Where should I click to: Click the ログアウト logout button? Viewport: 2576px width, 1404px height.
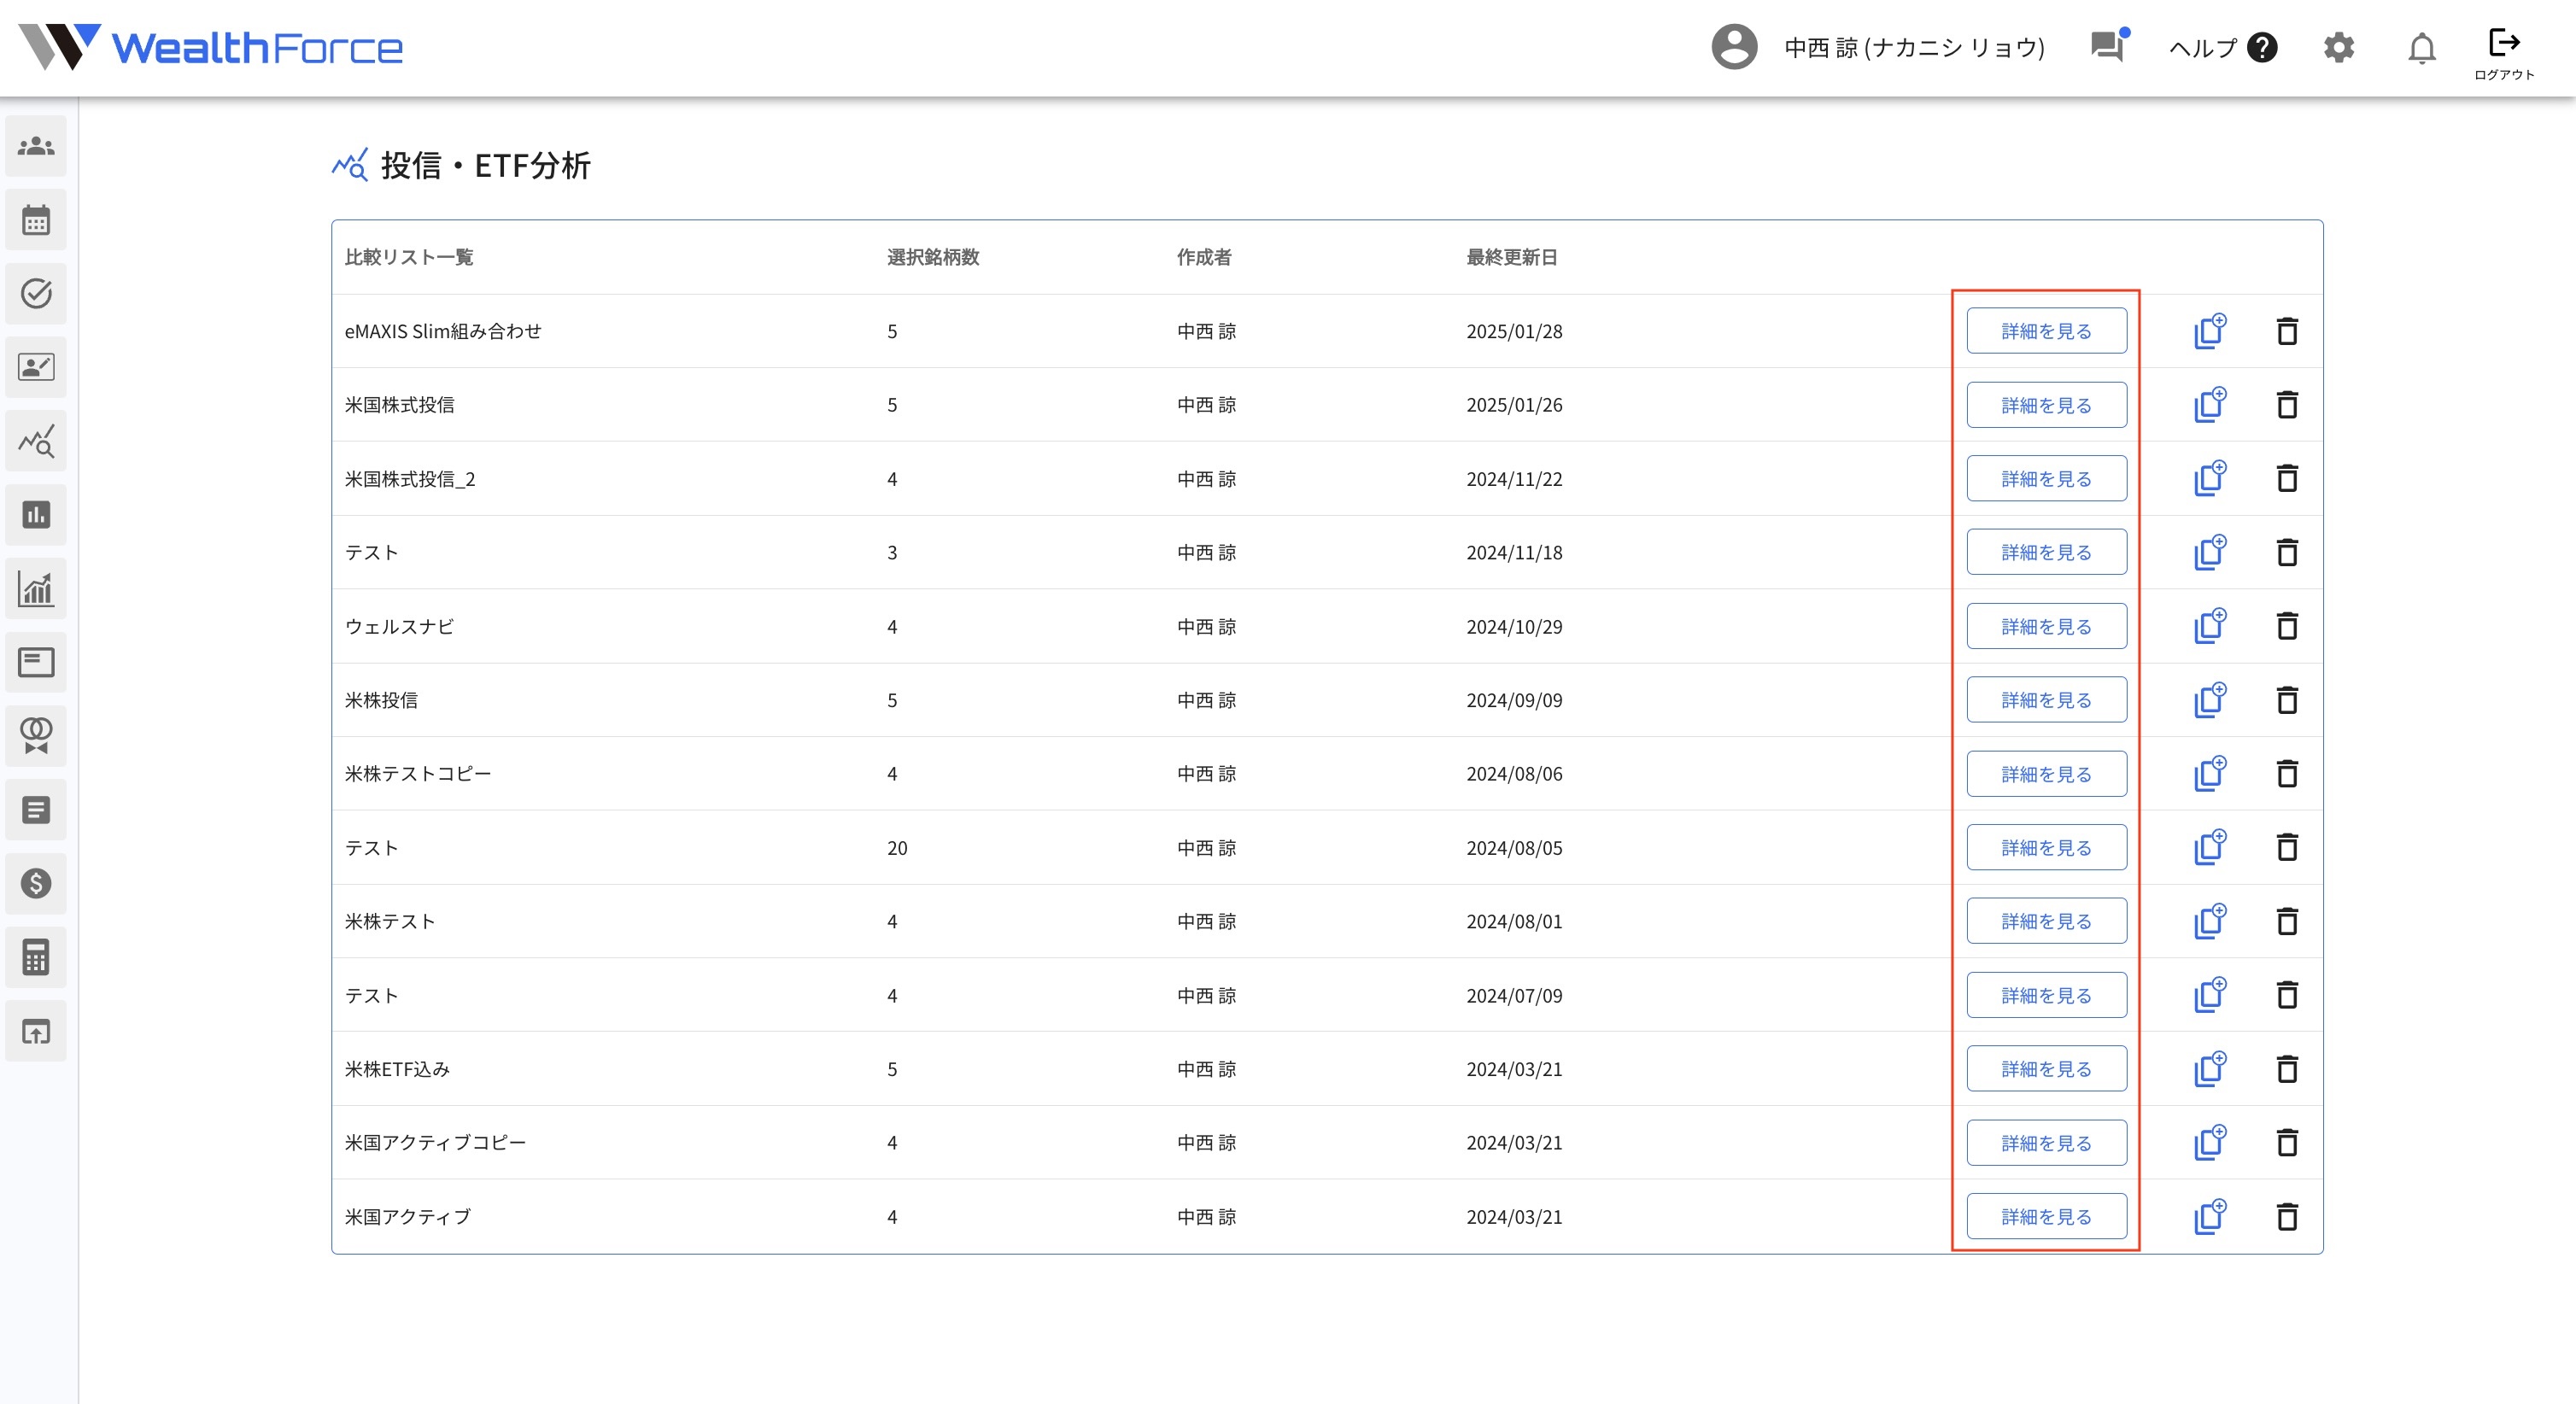[x=2503, y=52]
